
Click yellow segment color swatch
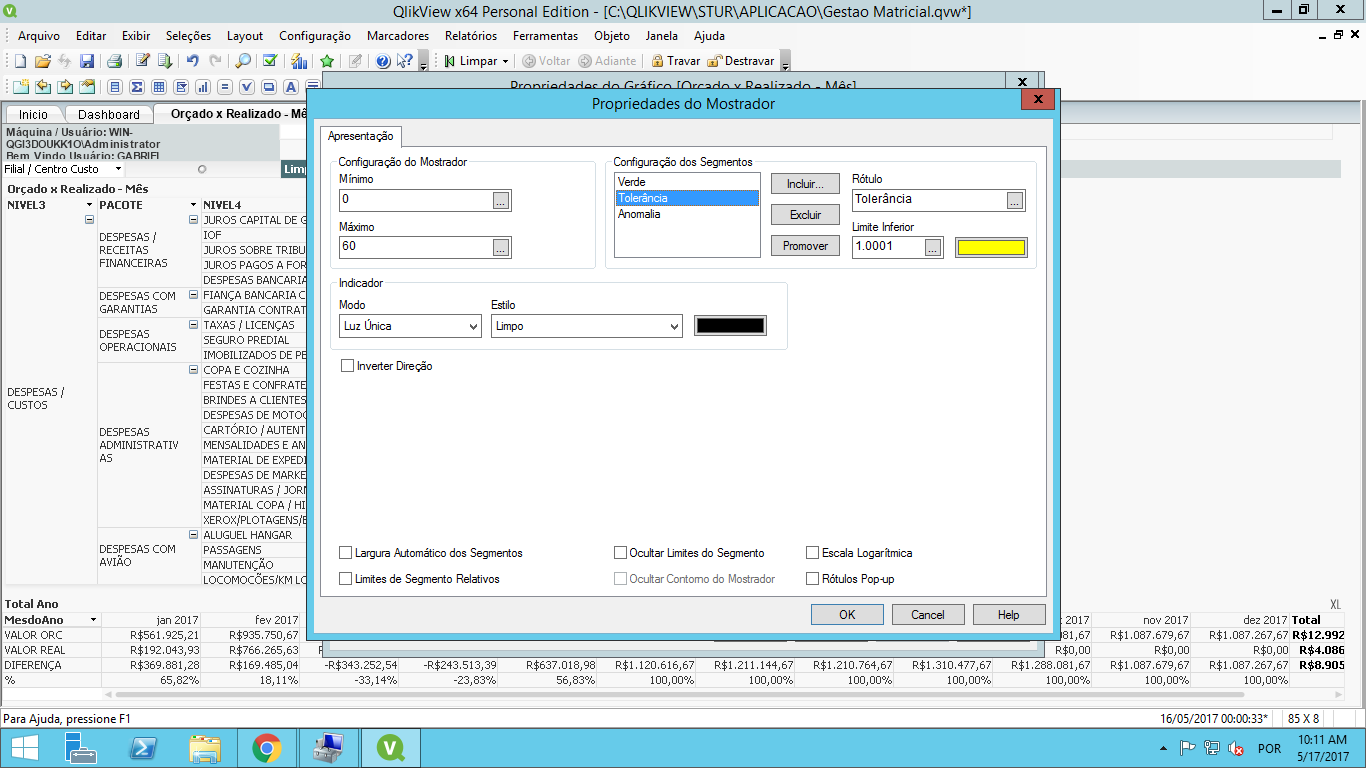click(991, 247)
